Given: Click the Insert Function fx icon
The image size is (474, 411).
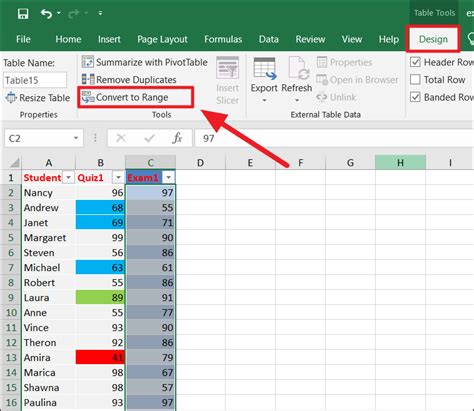Looking at the screenshot, I should point(177,138).
